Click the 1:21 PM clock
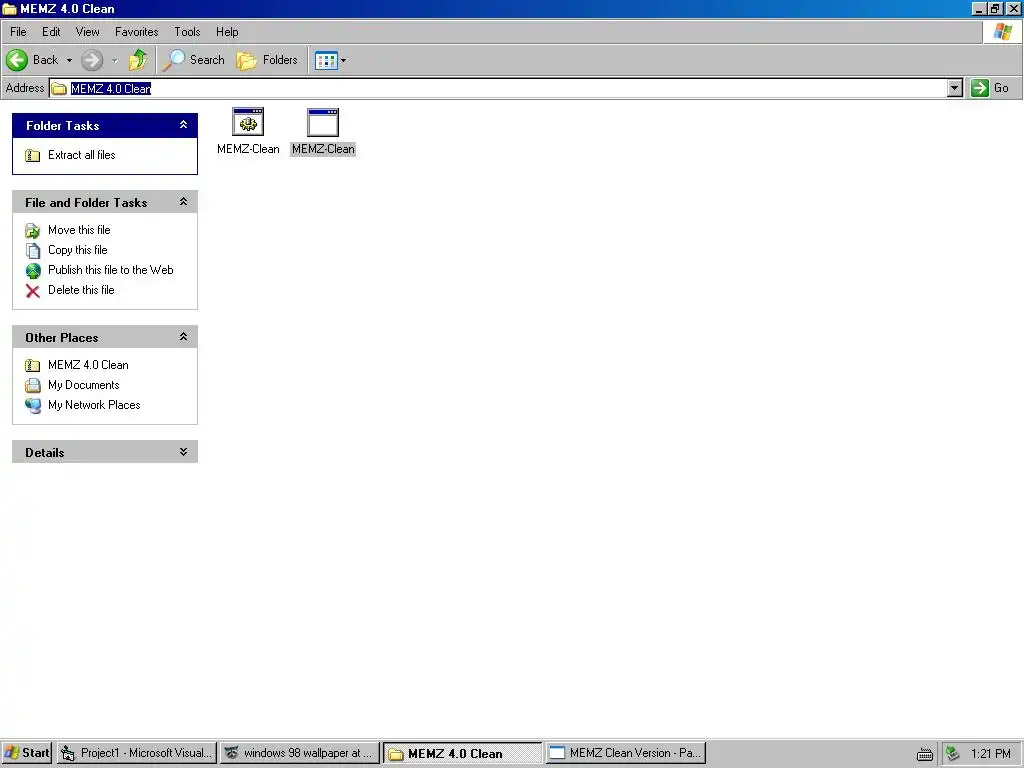 991,754
